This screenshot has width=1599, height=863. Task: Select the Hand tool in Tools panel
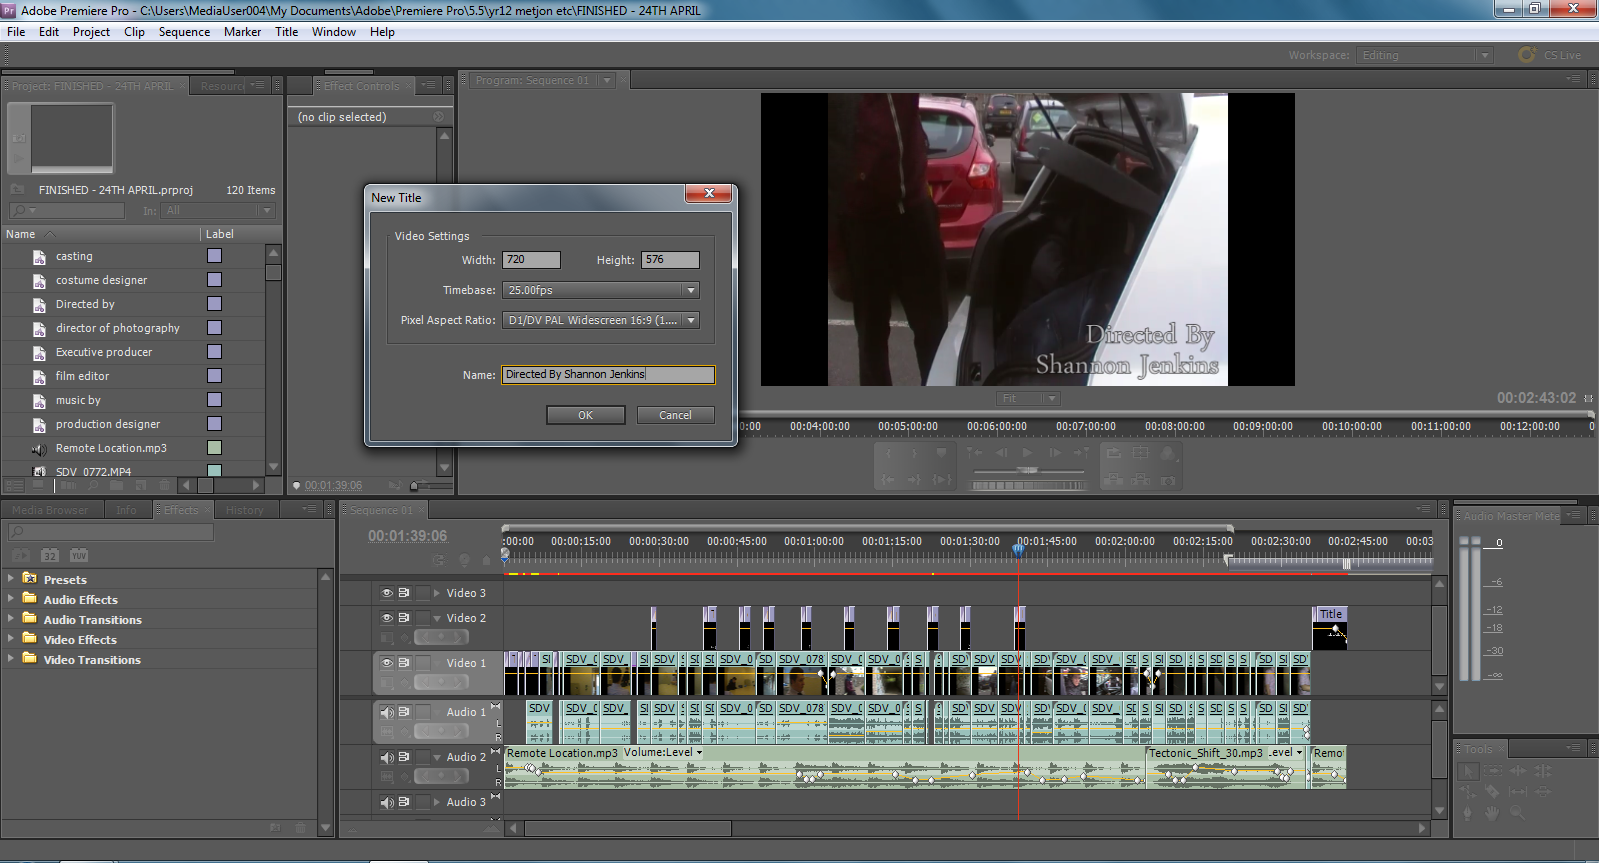click(1492, 813)
